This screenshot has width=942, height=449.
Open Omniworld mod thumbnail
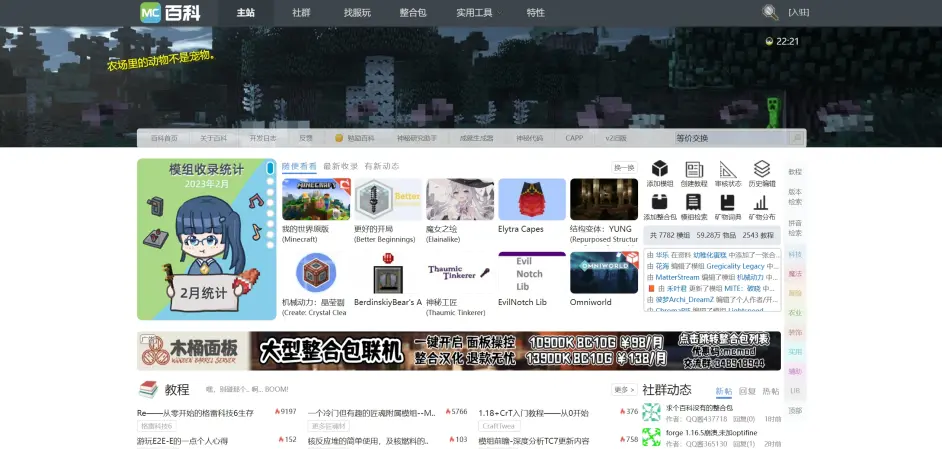(x=604, y=273)
